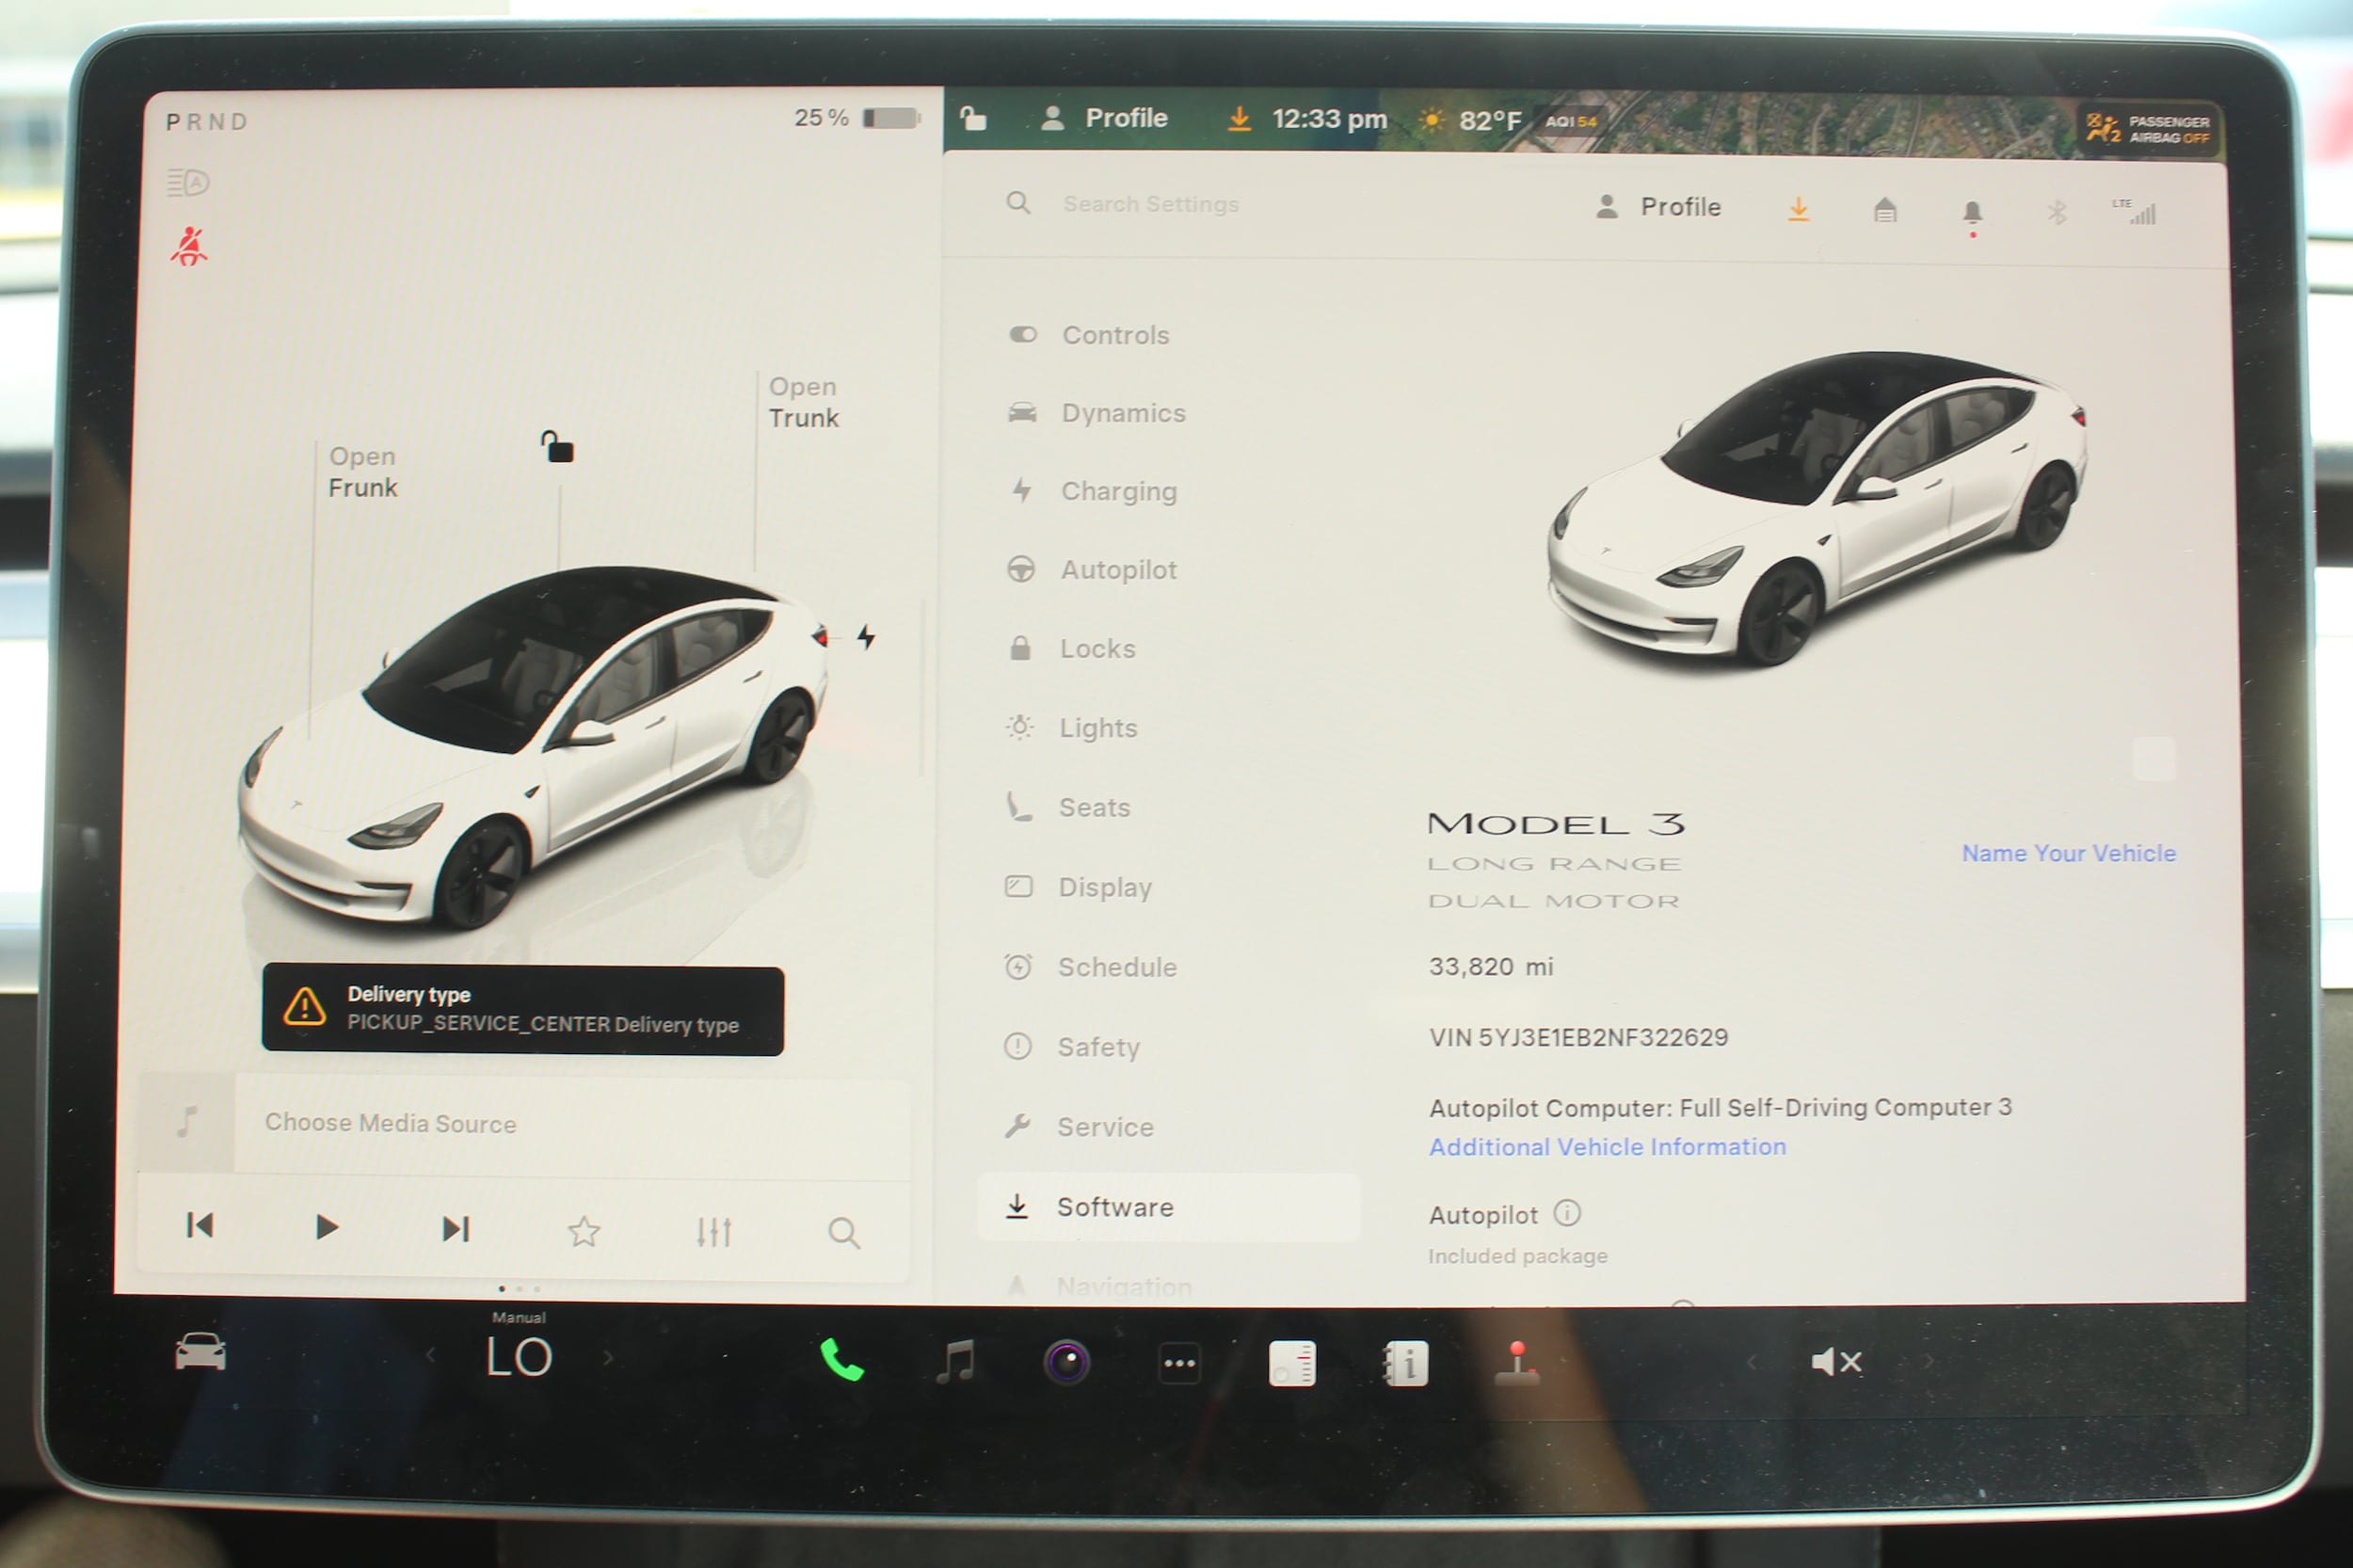This screenshot has height=1568, width=2353.
Task: Tap the 82°F weather indicator
Action: pos(1470,121)
